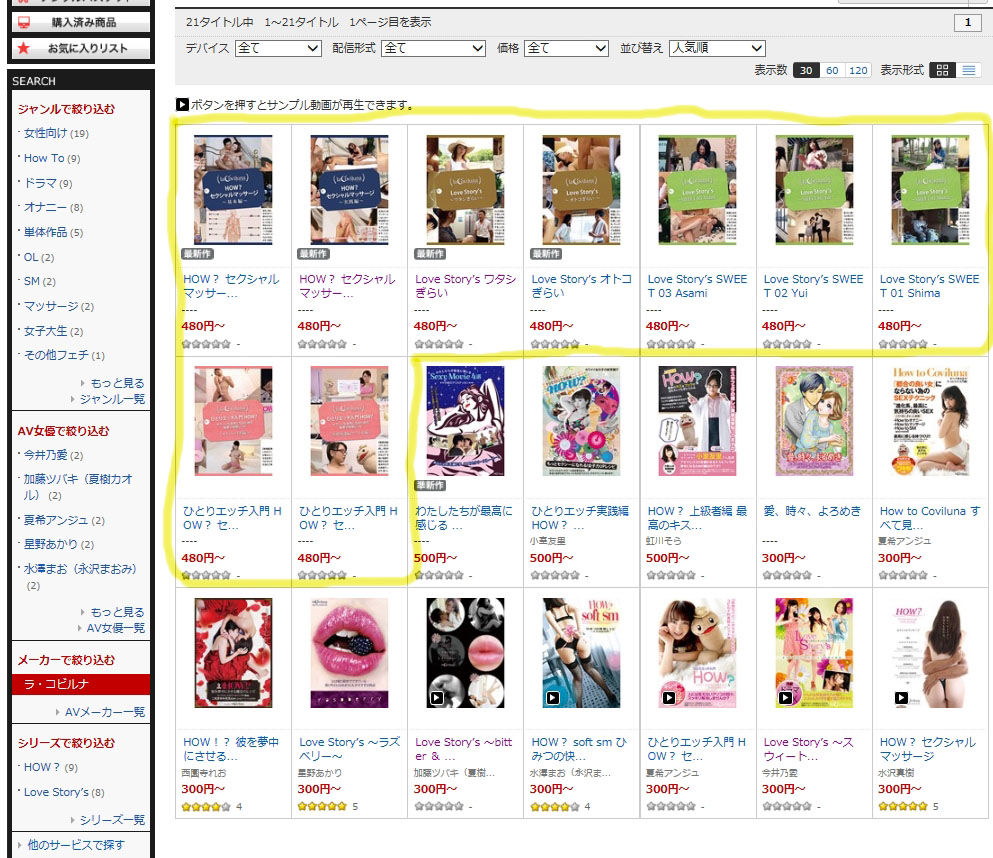Image resolution: width=993 pixels, height=858 pixels.
Task: Open Love Story's SWEET 03 Asami thumbnail
Action: 697,189
